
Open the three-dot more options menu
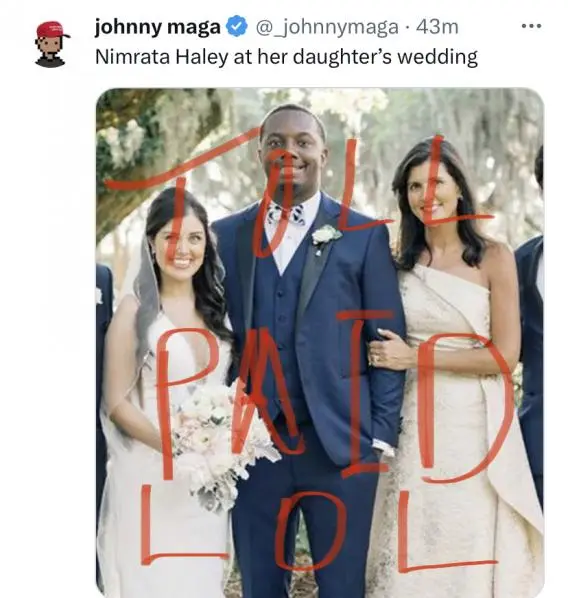pyautogui.click(x=531, y=26)
